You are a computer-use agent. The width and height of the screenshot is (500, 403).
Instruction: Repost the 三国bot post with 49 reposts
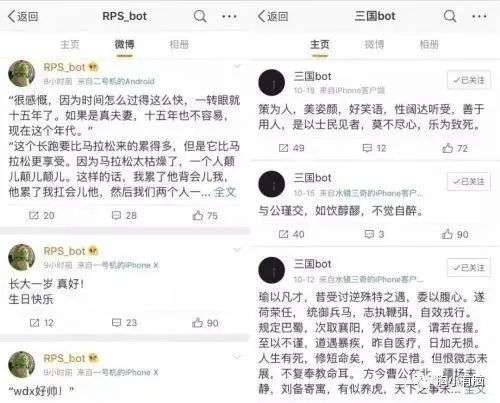[291, 148]
